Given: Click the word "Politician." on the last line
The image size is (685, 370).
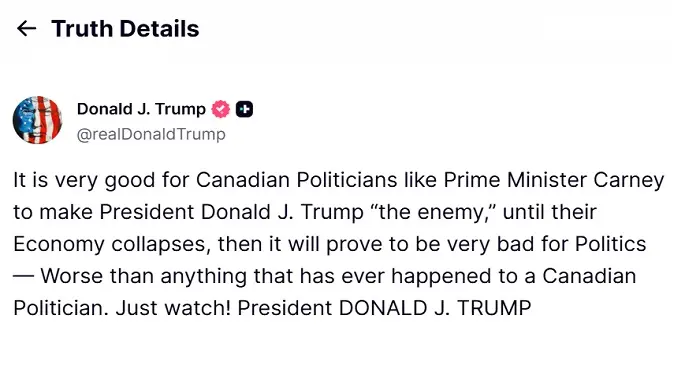Looking at the screenshot, I should 61,308.
